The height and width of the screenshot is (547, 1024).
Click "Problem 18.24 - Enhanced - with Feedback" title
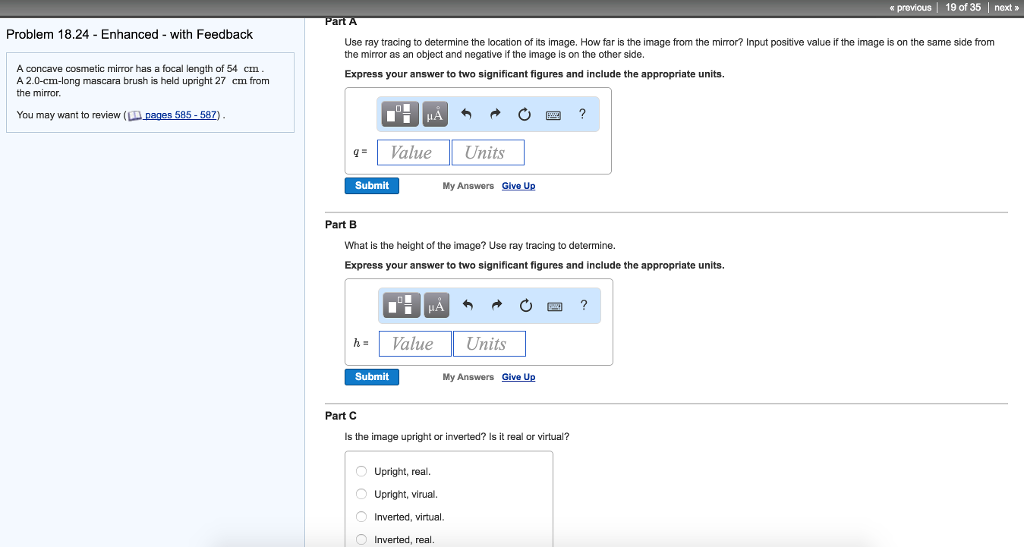pos(129,35)
